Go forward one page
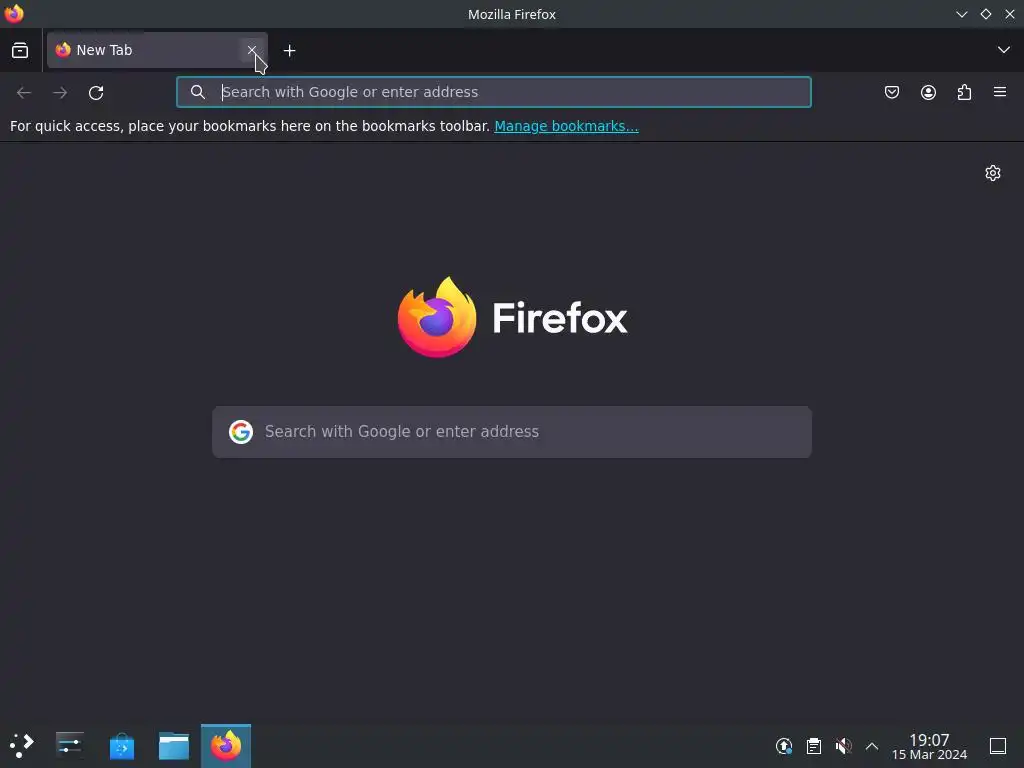The height and width of the screenshot is (768, 1024). (x=60, y=93)
